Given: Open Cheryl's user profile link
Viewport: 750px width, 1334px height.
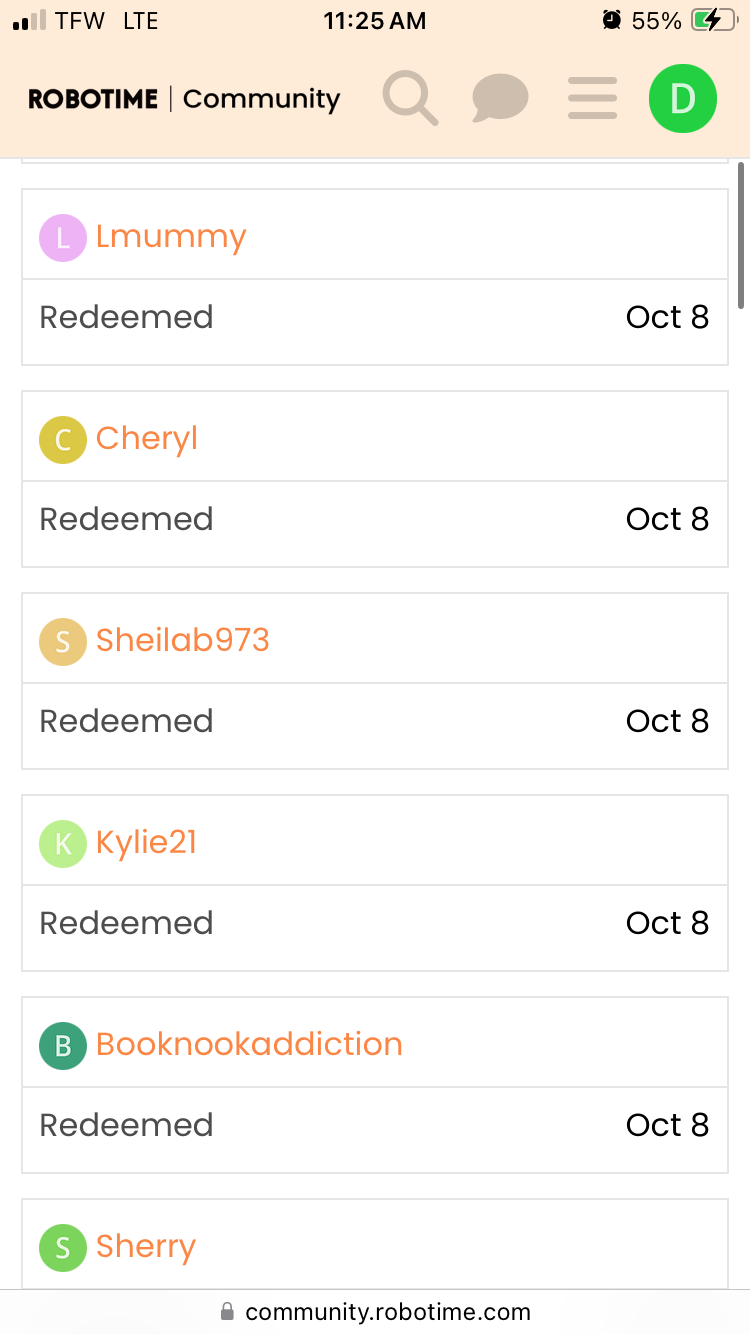Looking at the screenshot, I should tap(147, 439).
